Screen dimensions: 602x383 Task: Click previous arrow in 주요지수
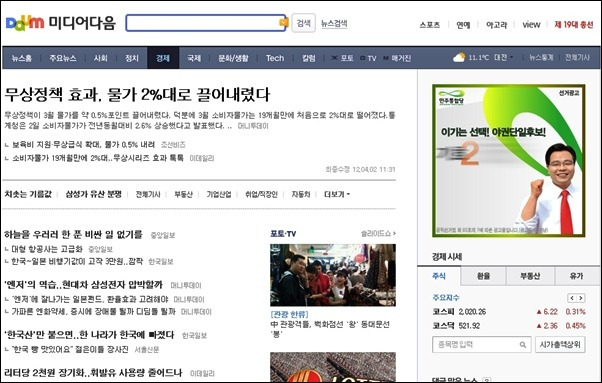coord(572,298)
